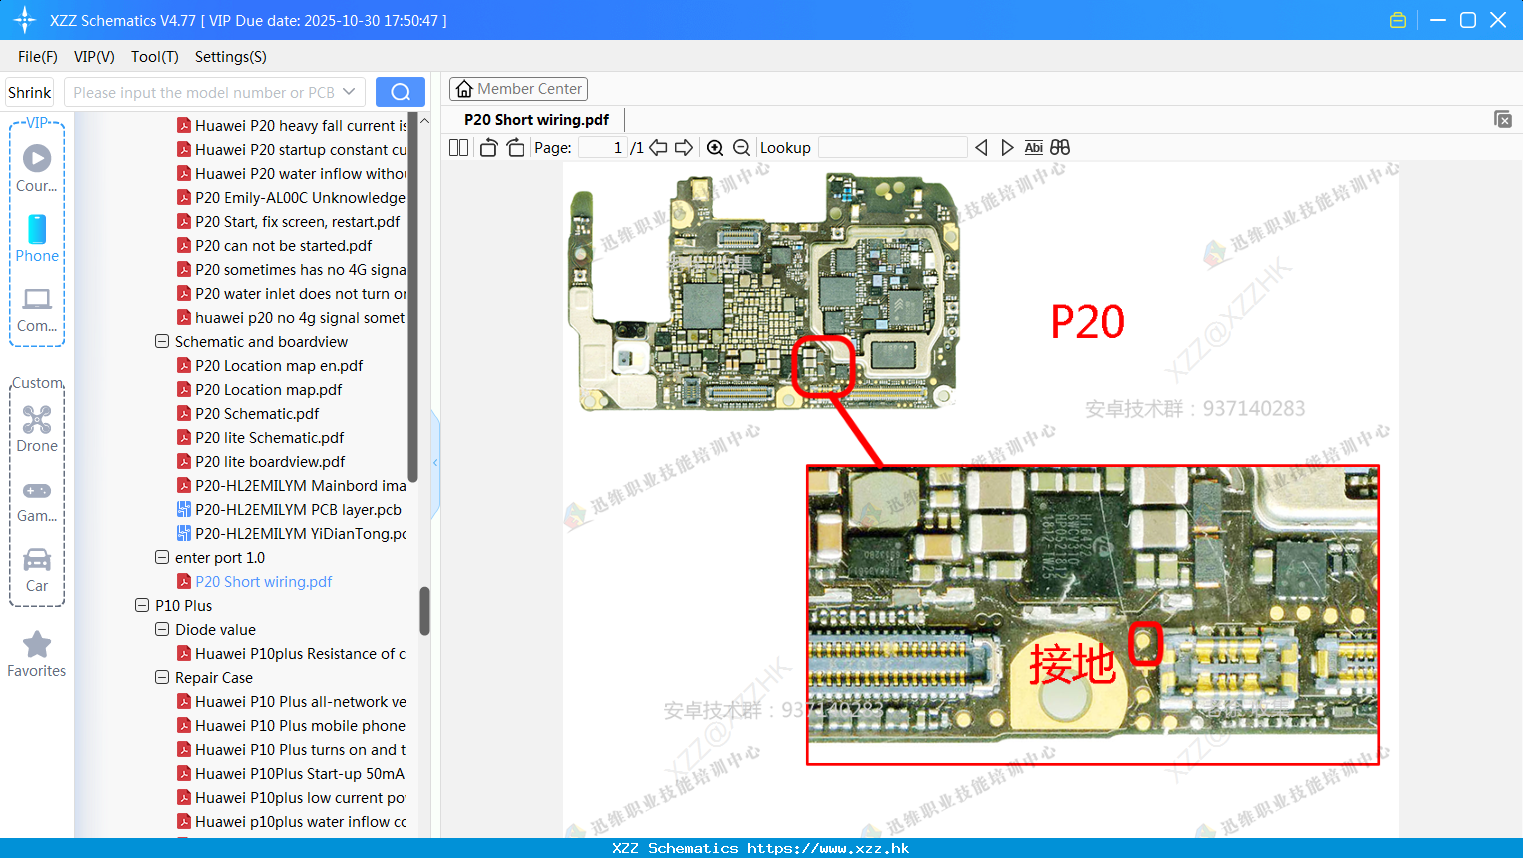The image size is (1523, 858).
Task: Open P20 Location map en.pdf
Action: pos(279,365)
